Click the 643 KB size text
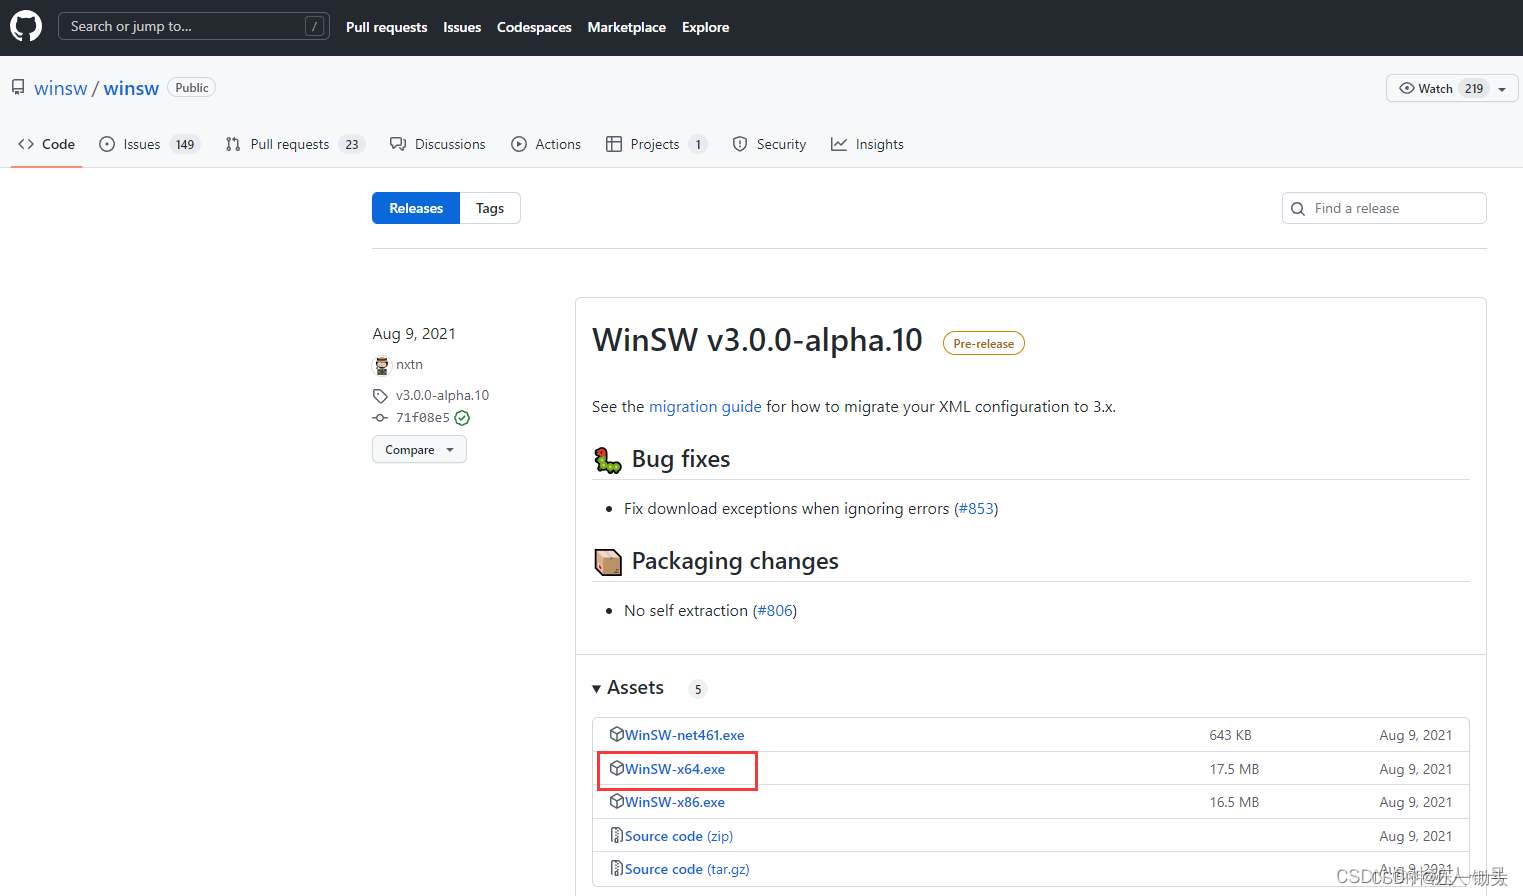Viewport: 1523px width, 896px height. (1230, 735)
